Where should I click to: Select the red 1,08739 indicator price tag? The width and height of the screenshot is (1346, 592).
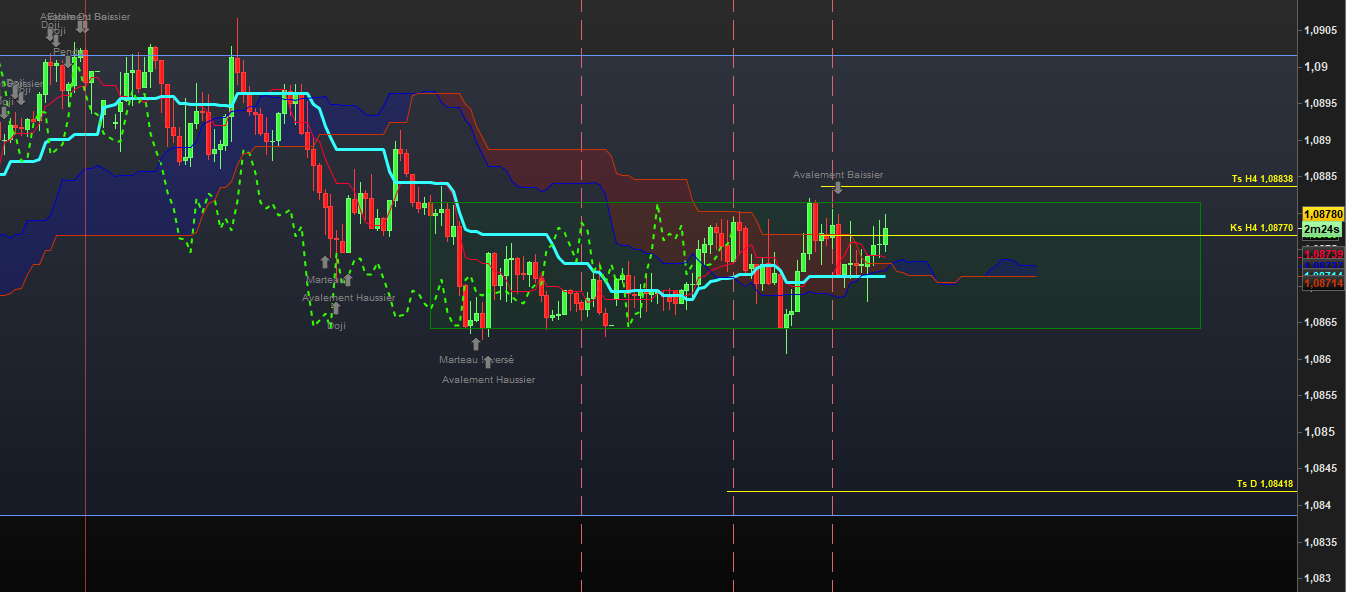point(1321,254)
